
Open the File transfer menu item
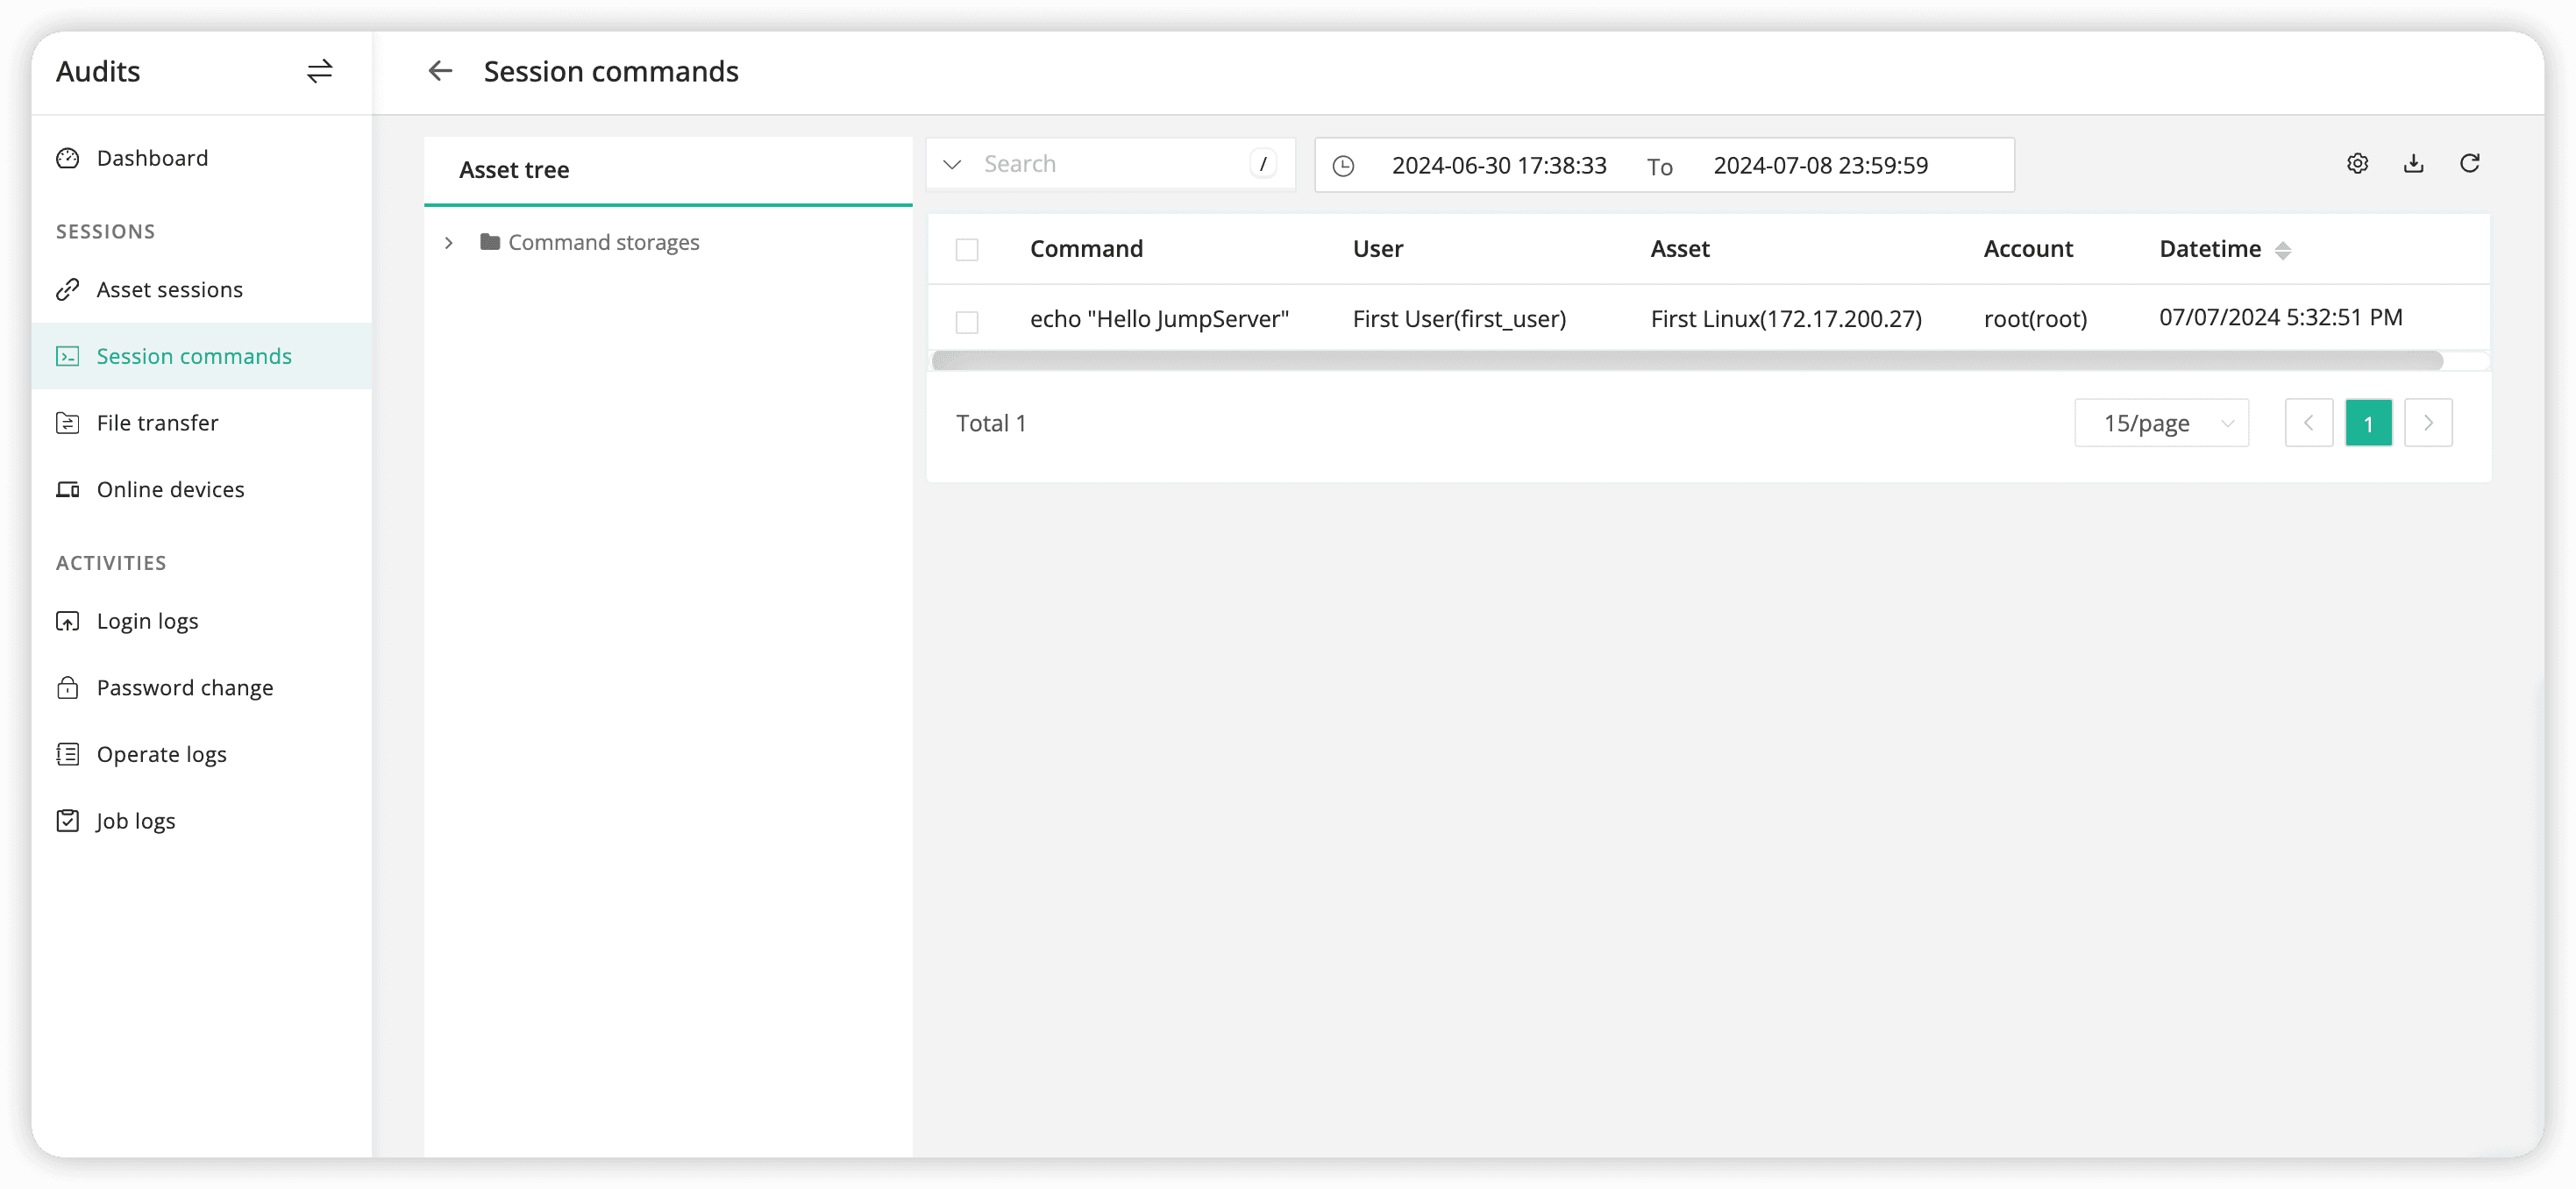pos(157,423)
